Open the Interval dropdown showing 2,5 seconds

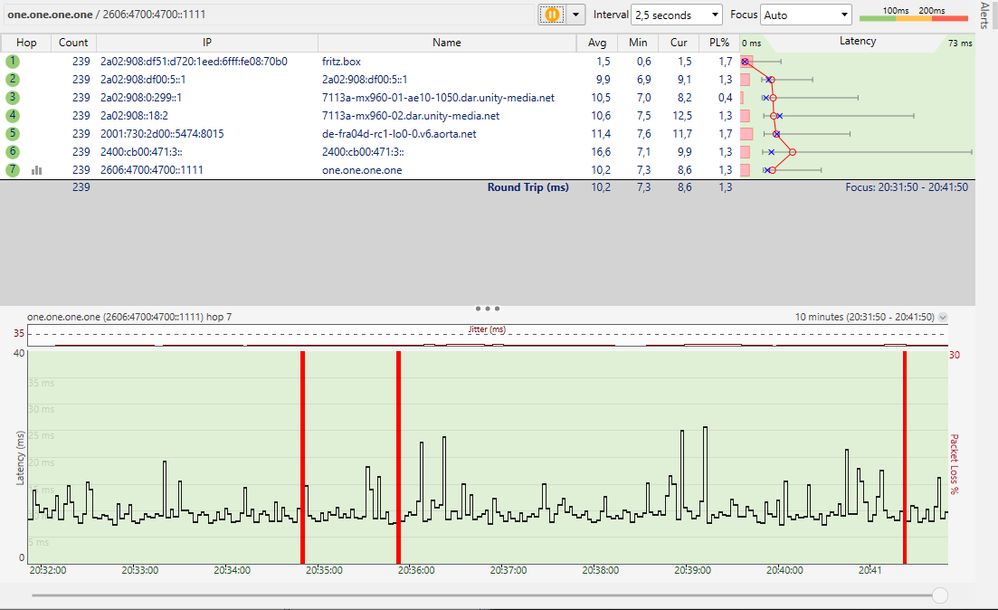(x=676, y=15)
